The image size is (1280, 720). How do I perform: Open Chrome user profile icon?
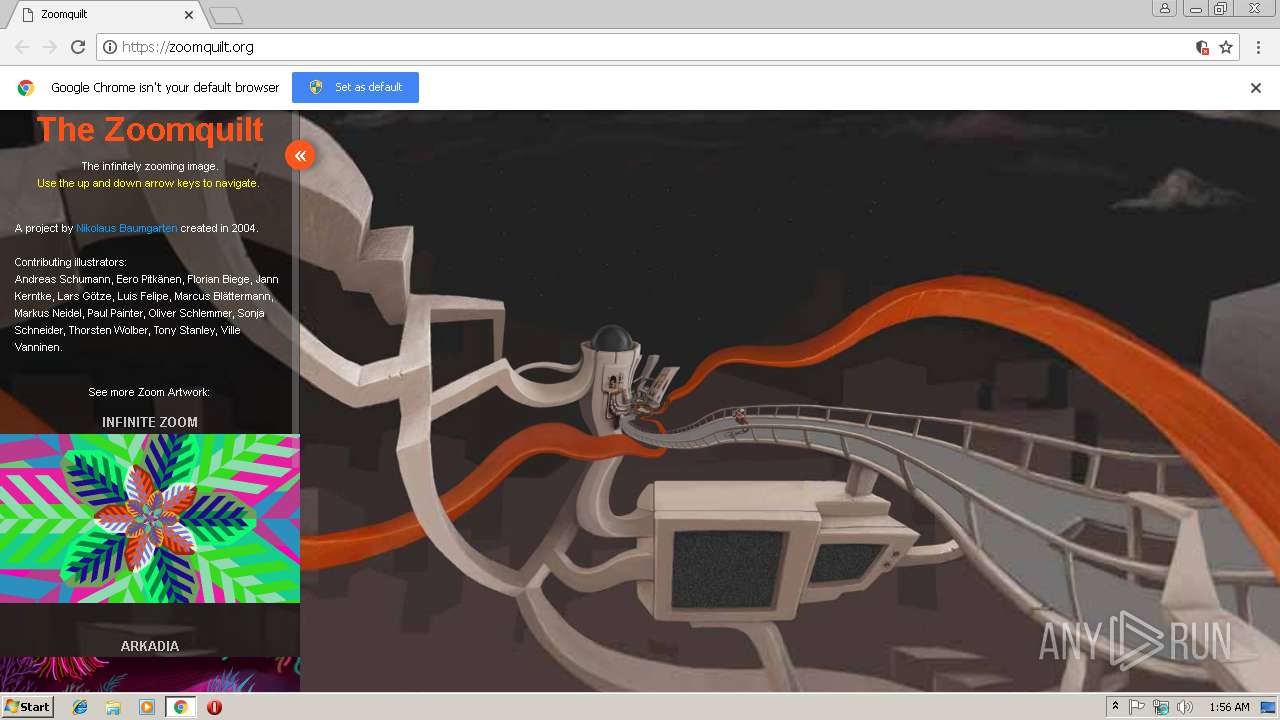1165,8
